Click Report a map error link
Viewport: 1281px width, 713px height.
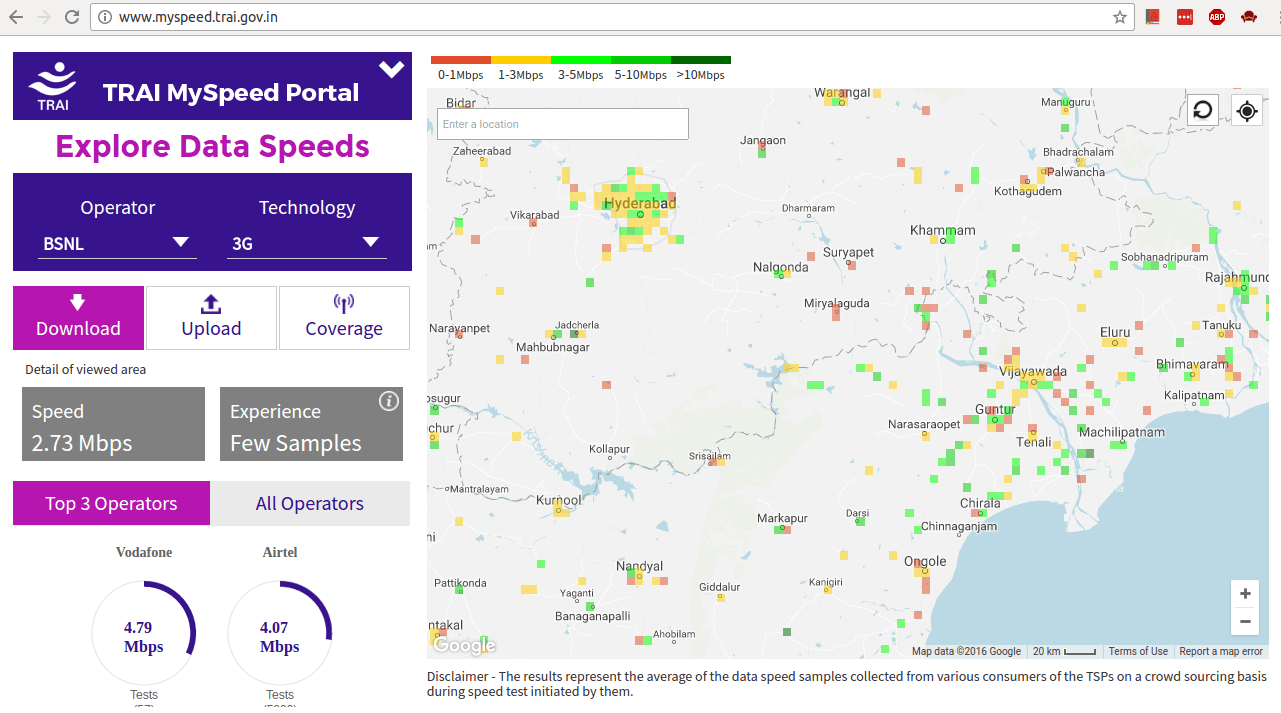point(1221,651)
